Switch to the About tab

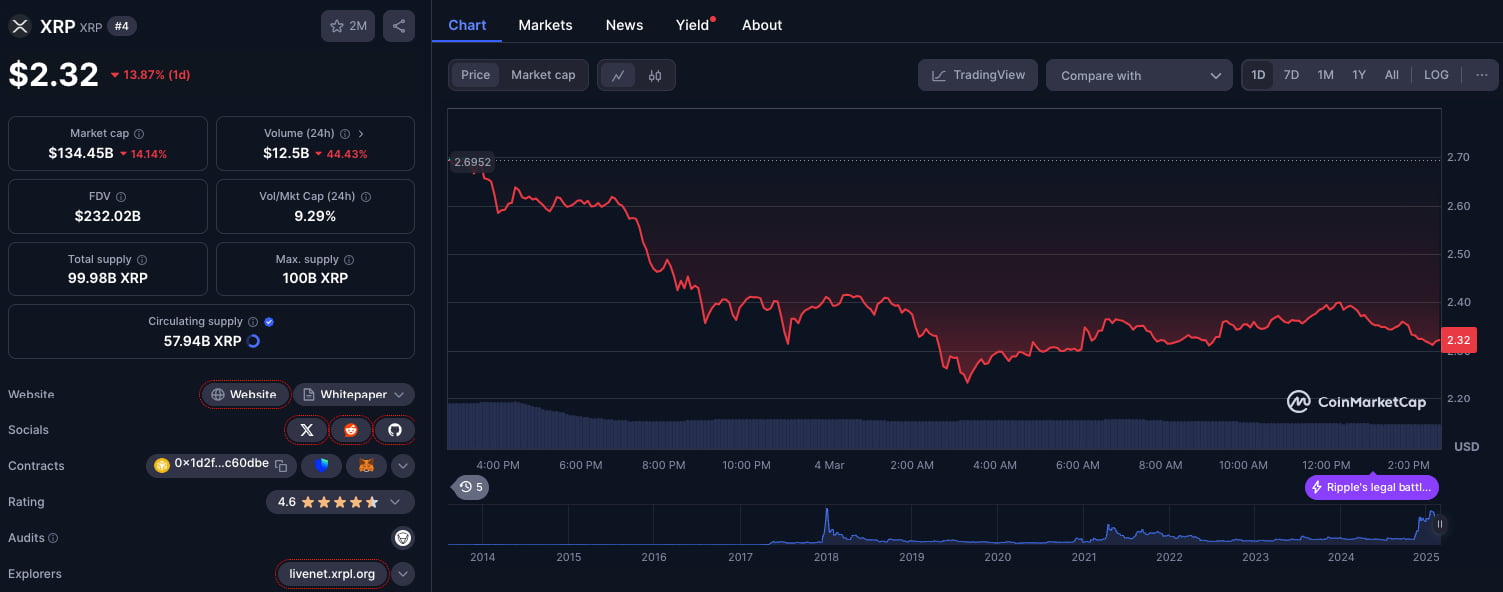tap(762, 25)
